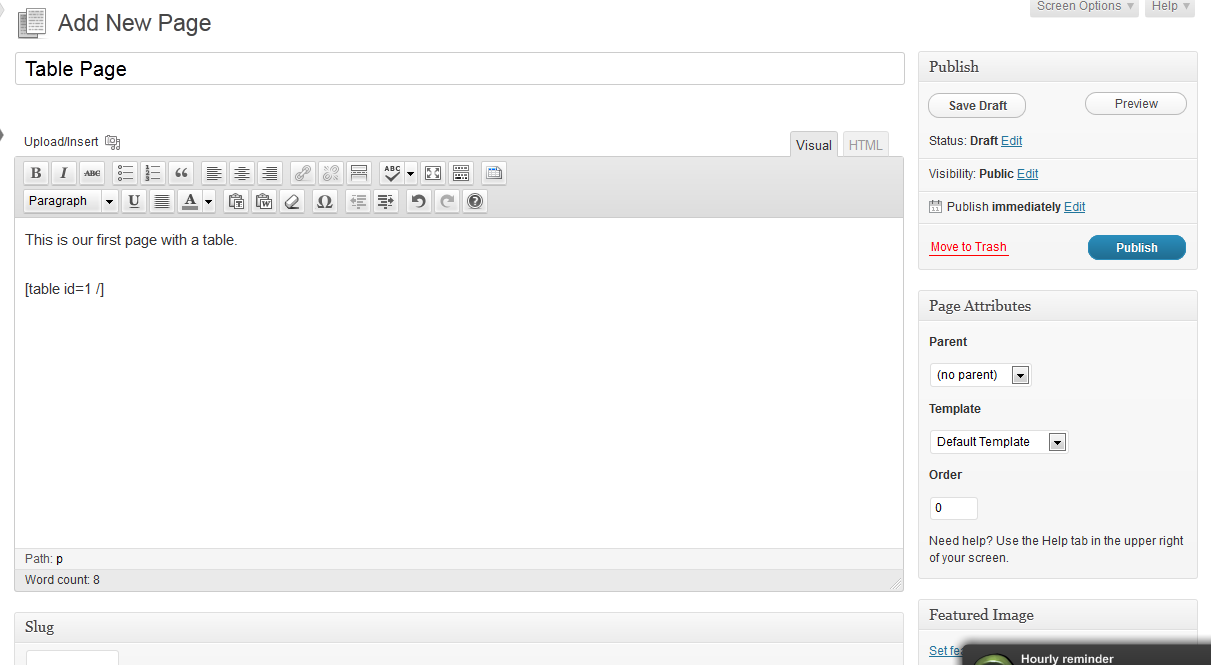Open the Screen Options tab

click(1085, 7)
